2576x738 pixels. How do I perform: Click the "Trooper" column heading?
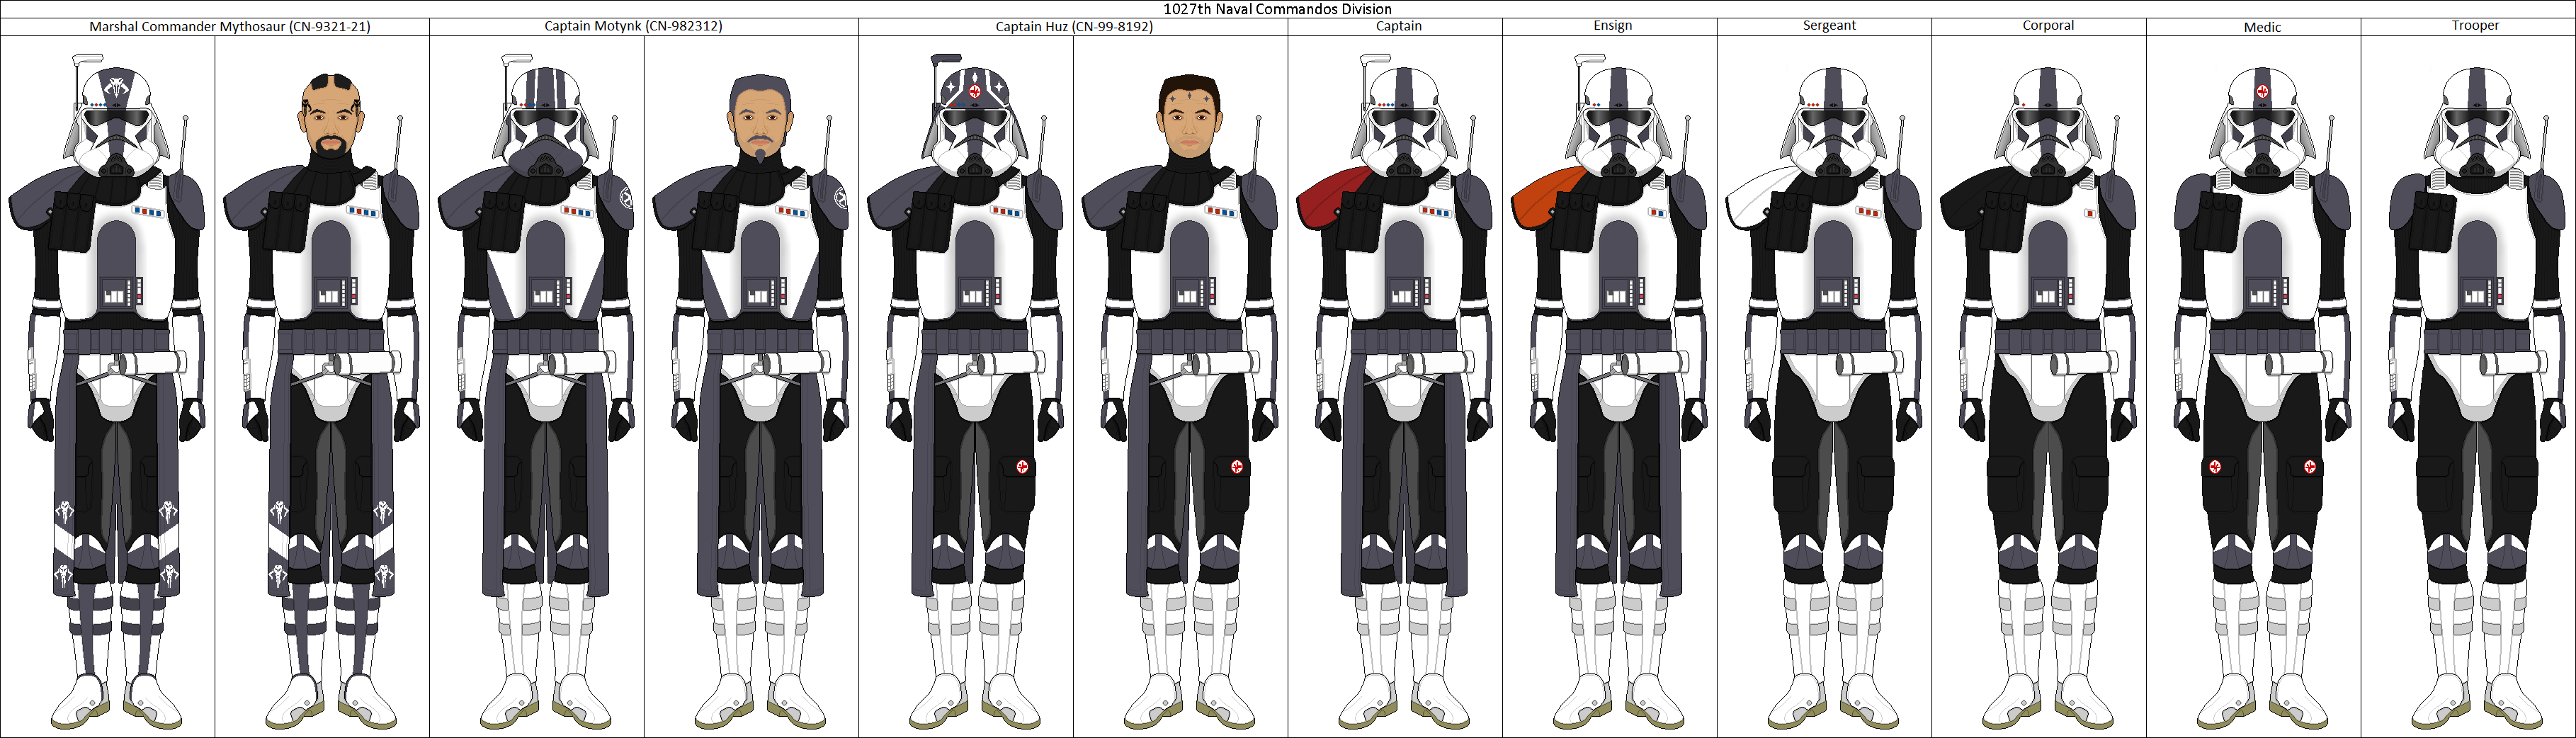point(2475,26)
